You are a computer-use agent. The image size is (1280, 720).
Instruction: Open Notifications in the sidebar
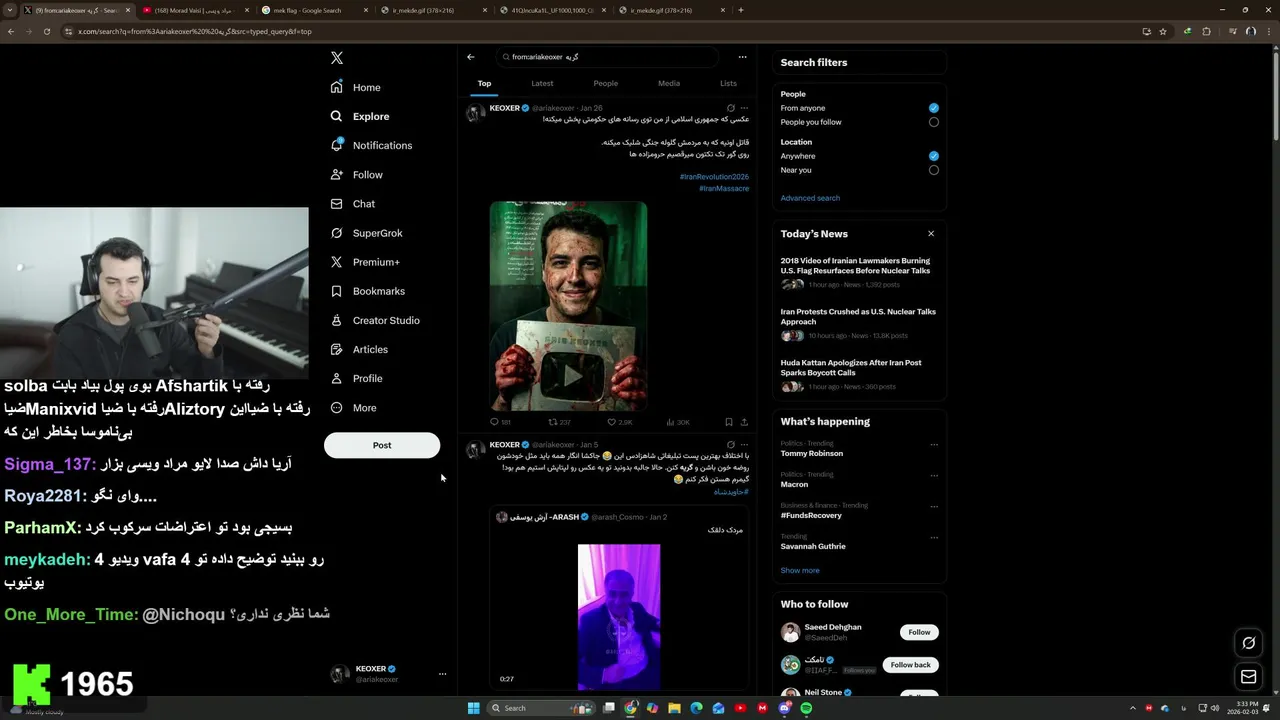click(370, 145)
